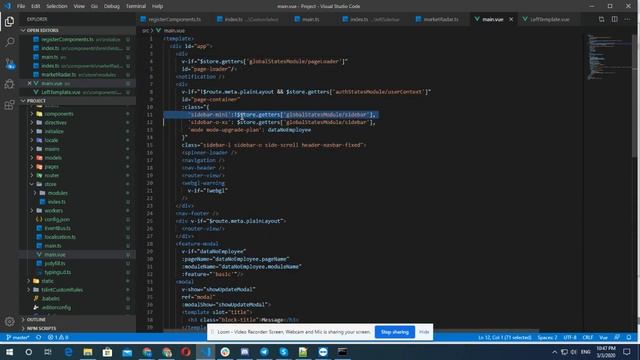Click the notifications bell in status bar
Screen dimensions: 640x360
click(629, 338)
